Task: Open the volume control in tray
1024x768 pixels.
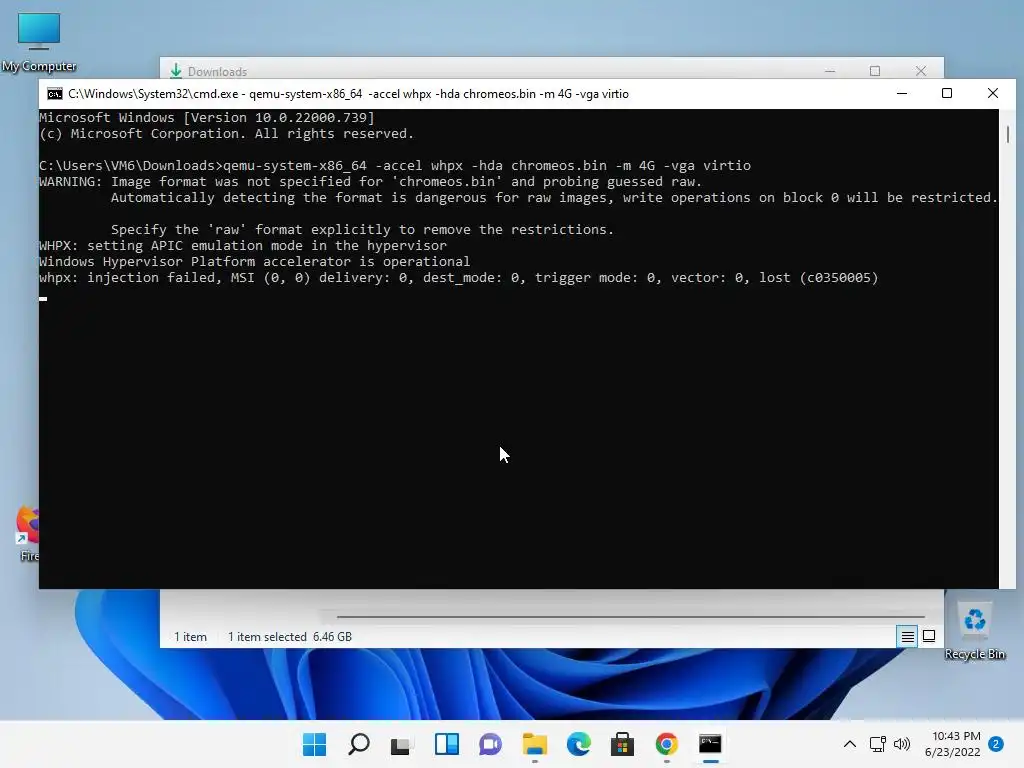Action: pyautogui.click(x=902, y=744)
